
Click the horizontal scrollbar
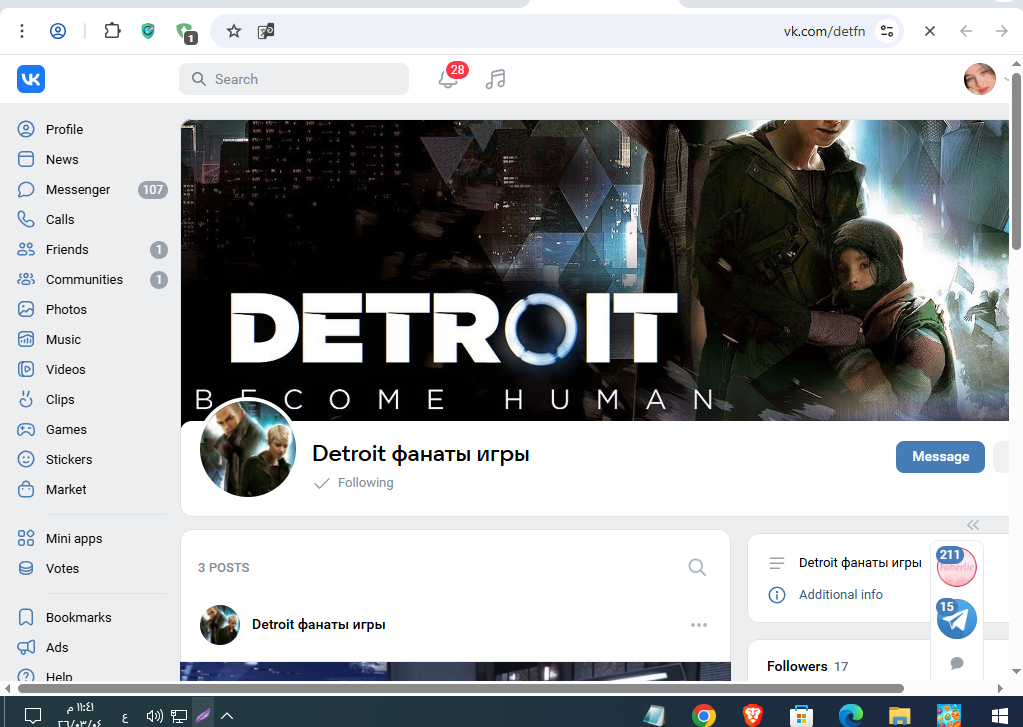[461, 688]
